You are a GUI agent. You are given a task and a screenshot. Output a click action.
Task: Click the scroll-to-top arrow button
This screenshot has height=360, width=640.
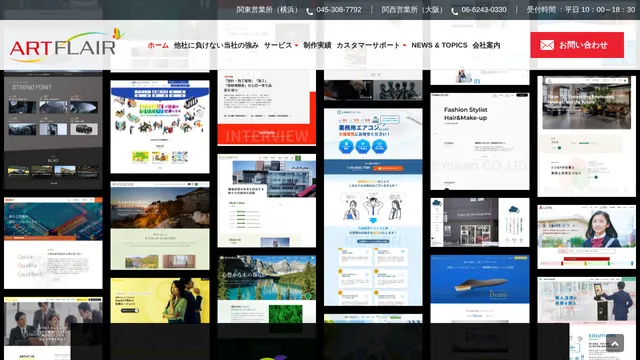coord(615,343)
